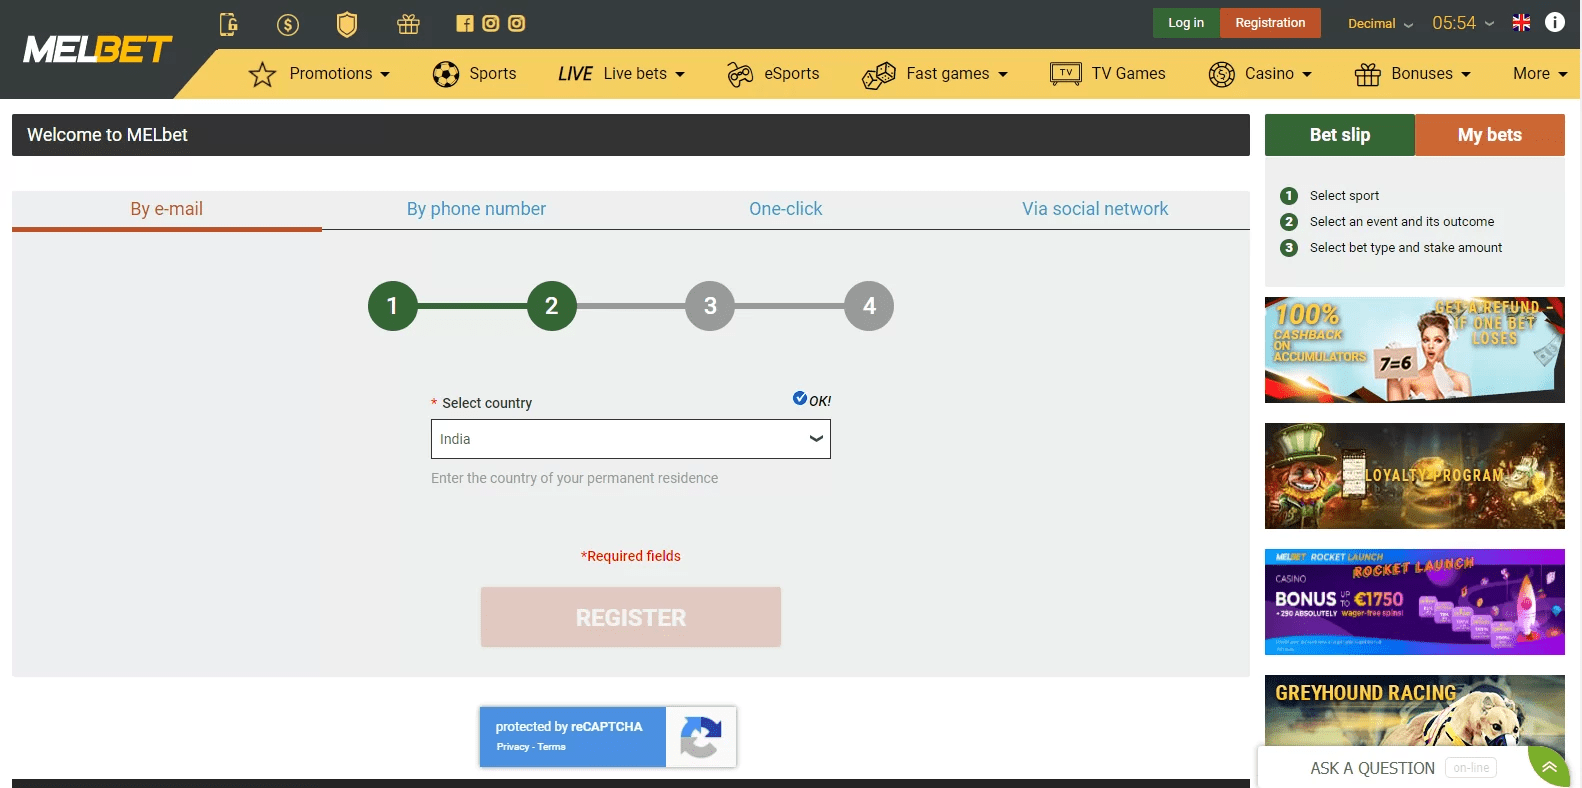Open the gift box icon in top bar
The image size is (1582, 788).
tap(408, 24)
